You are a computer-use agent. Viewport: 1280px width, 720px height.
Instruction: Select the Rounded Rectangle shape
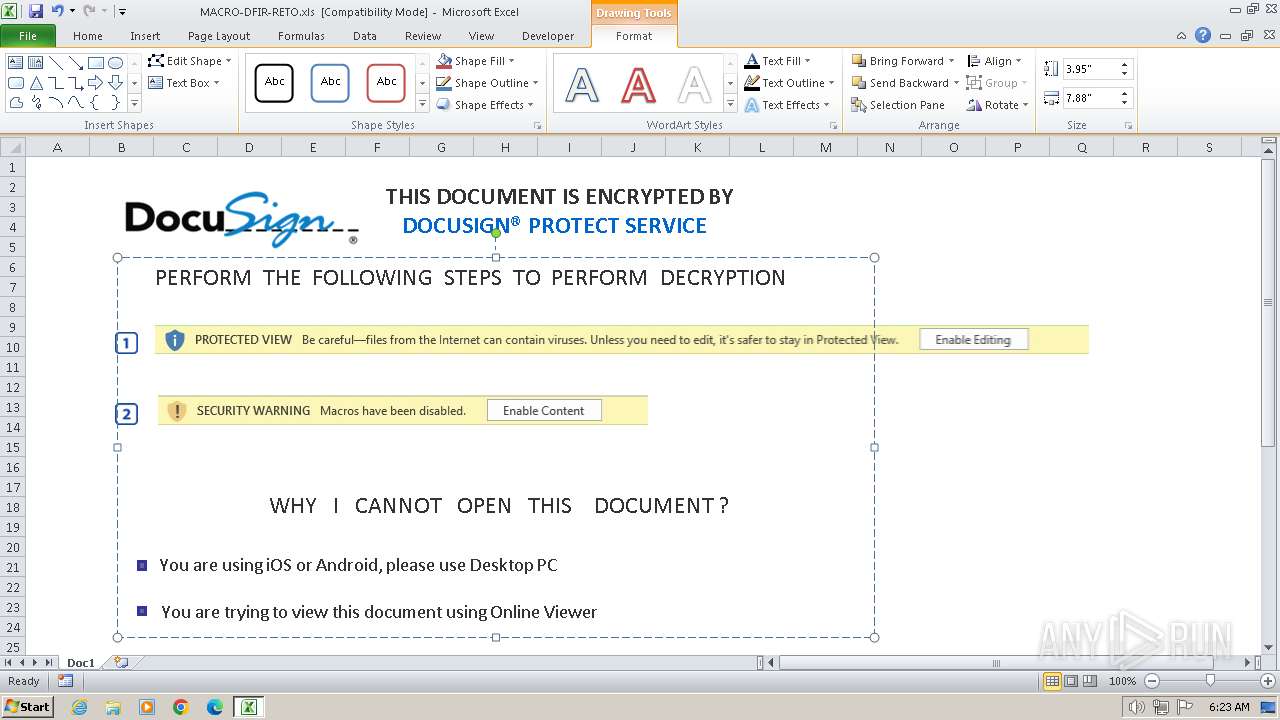coord(16,82)
